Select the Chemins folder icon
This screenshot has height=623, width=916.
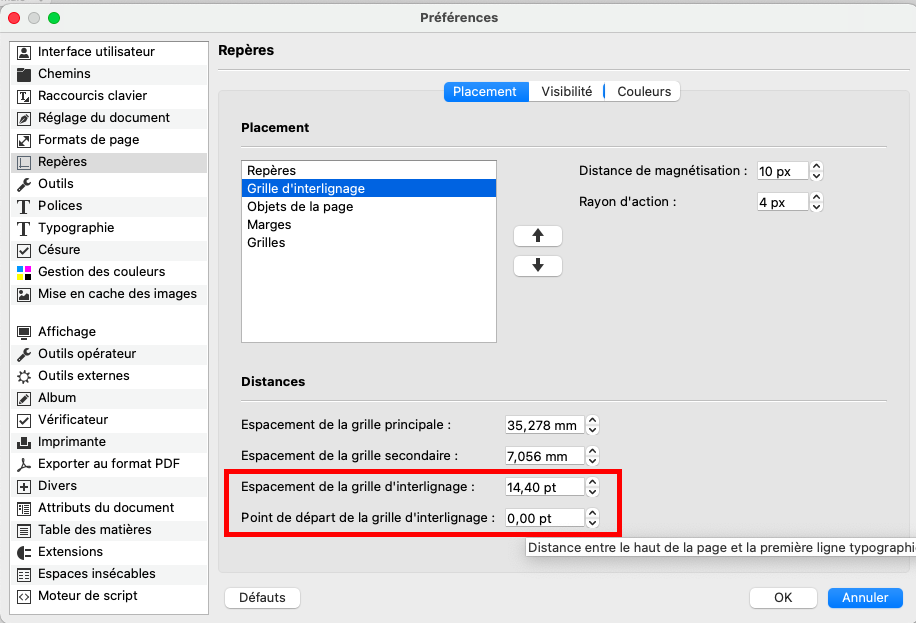pos(25,74)
